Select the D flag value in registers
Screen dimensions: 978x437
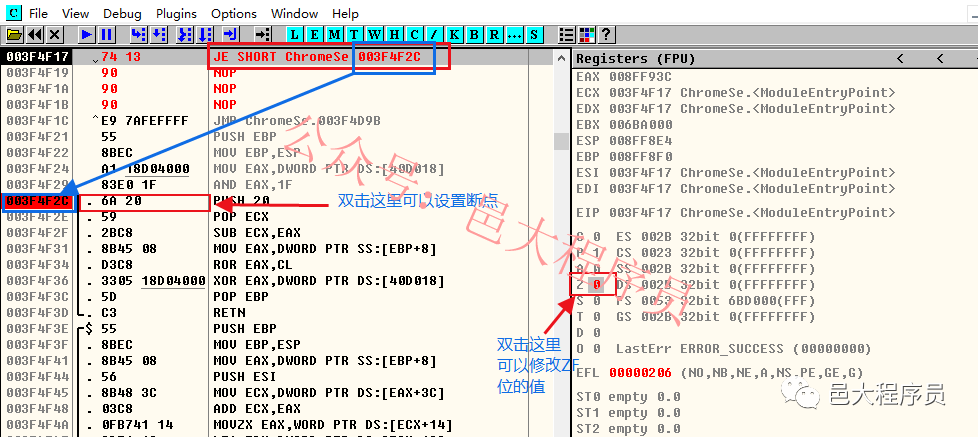596,333
